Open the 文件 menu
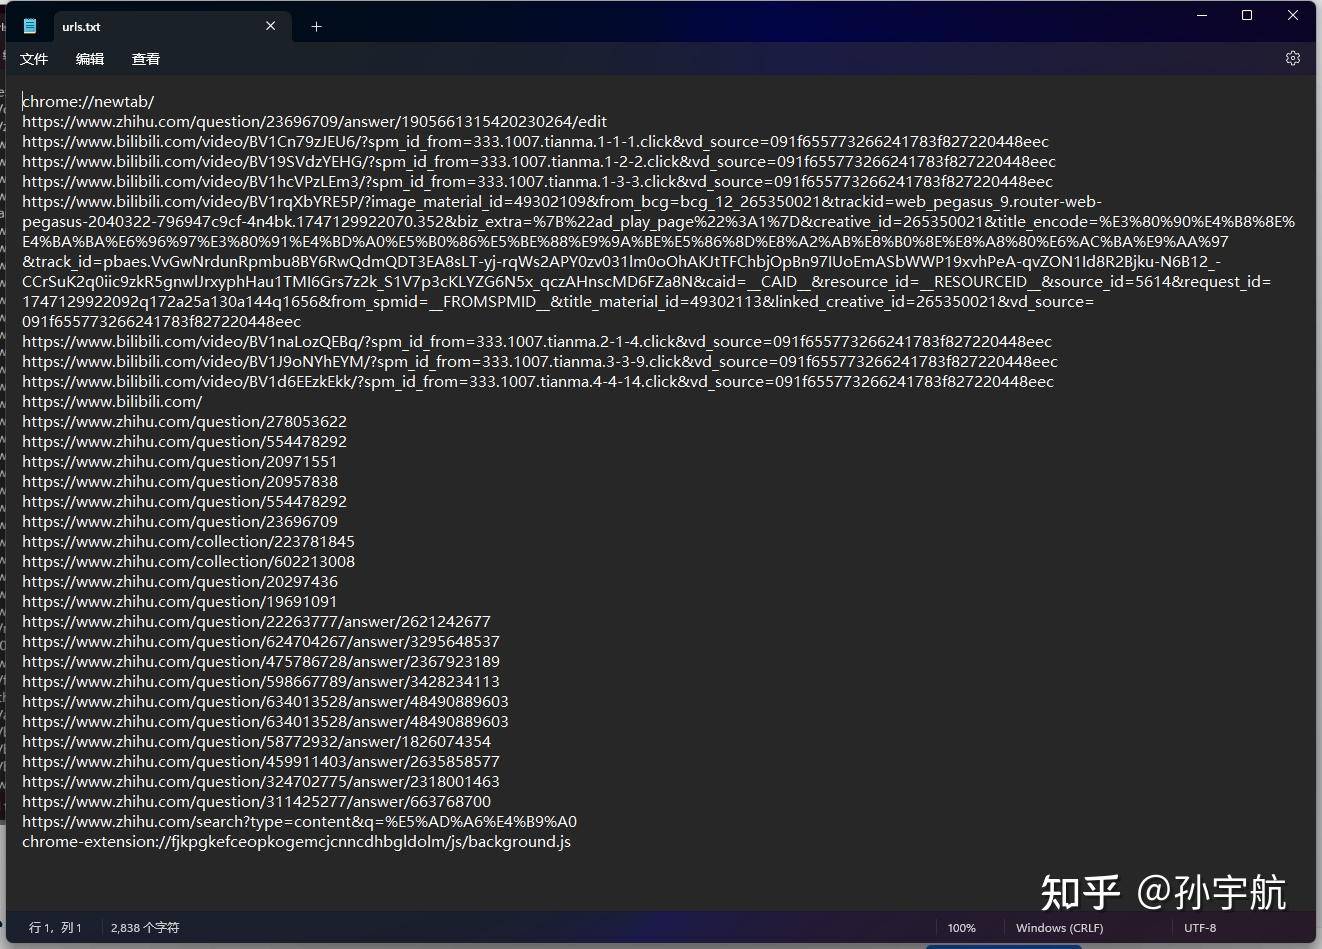The height and width of the screenshot is (949, 1322). [x=34, y=59]
